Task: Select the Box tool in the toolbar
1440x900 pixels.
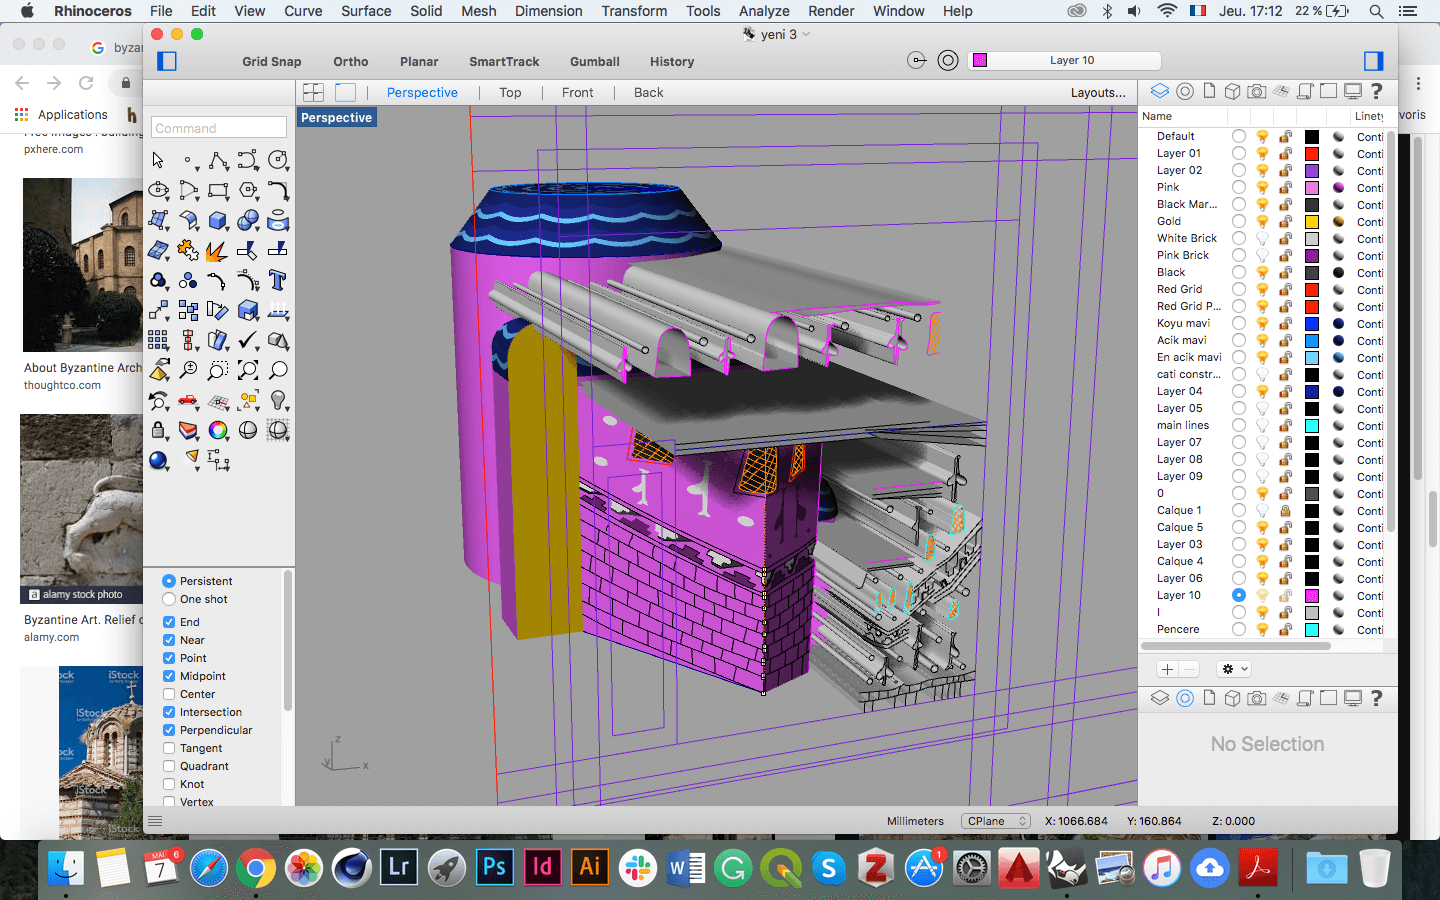Action: click(217, 221)
